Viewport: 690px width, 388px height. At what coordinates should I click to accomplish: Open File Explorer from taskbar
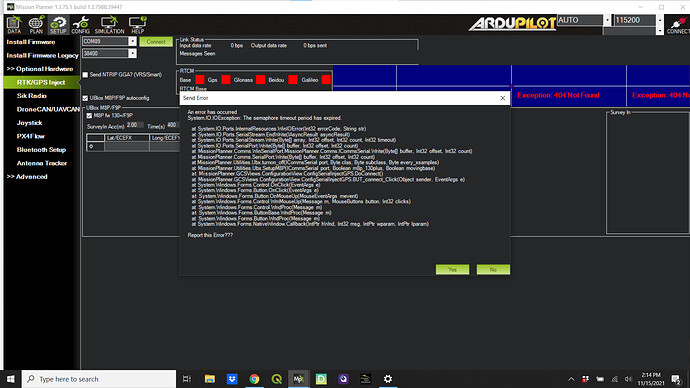tap(210, 379)
